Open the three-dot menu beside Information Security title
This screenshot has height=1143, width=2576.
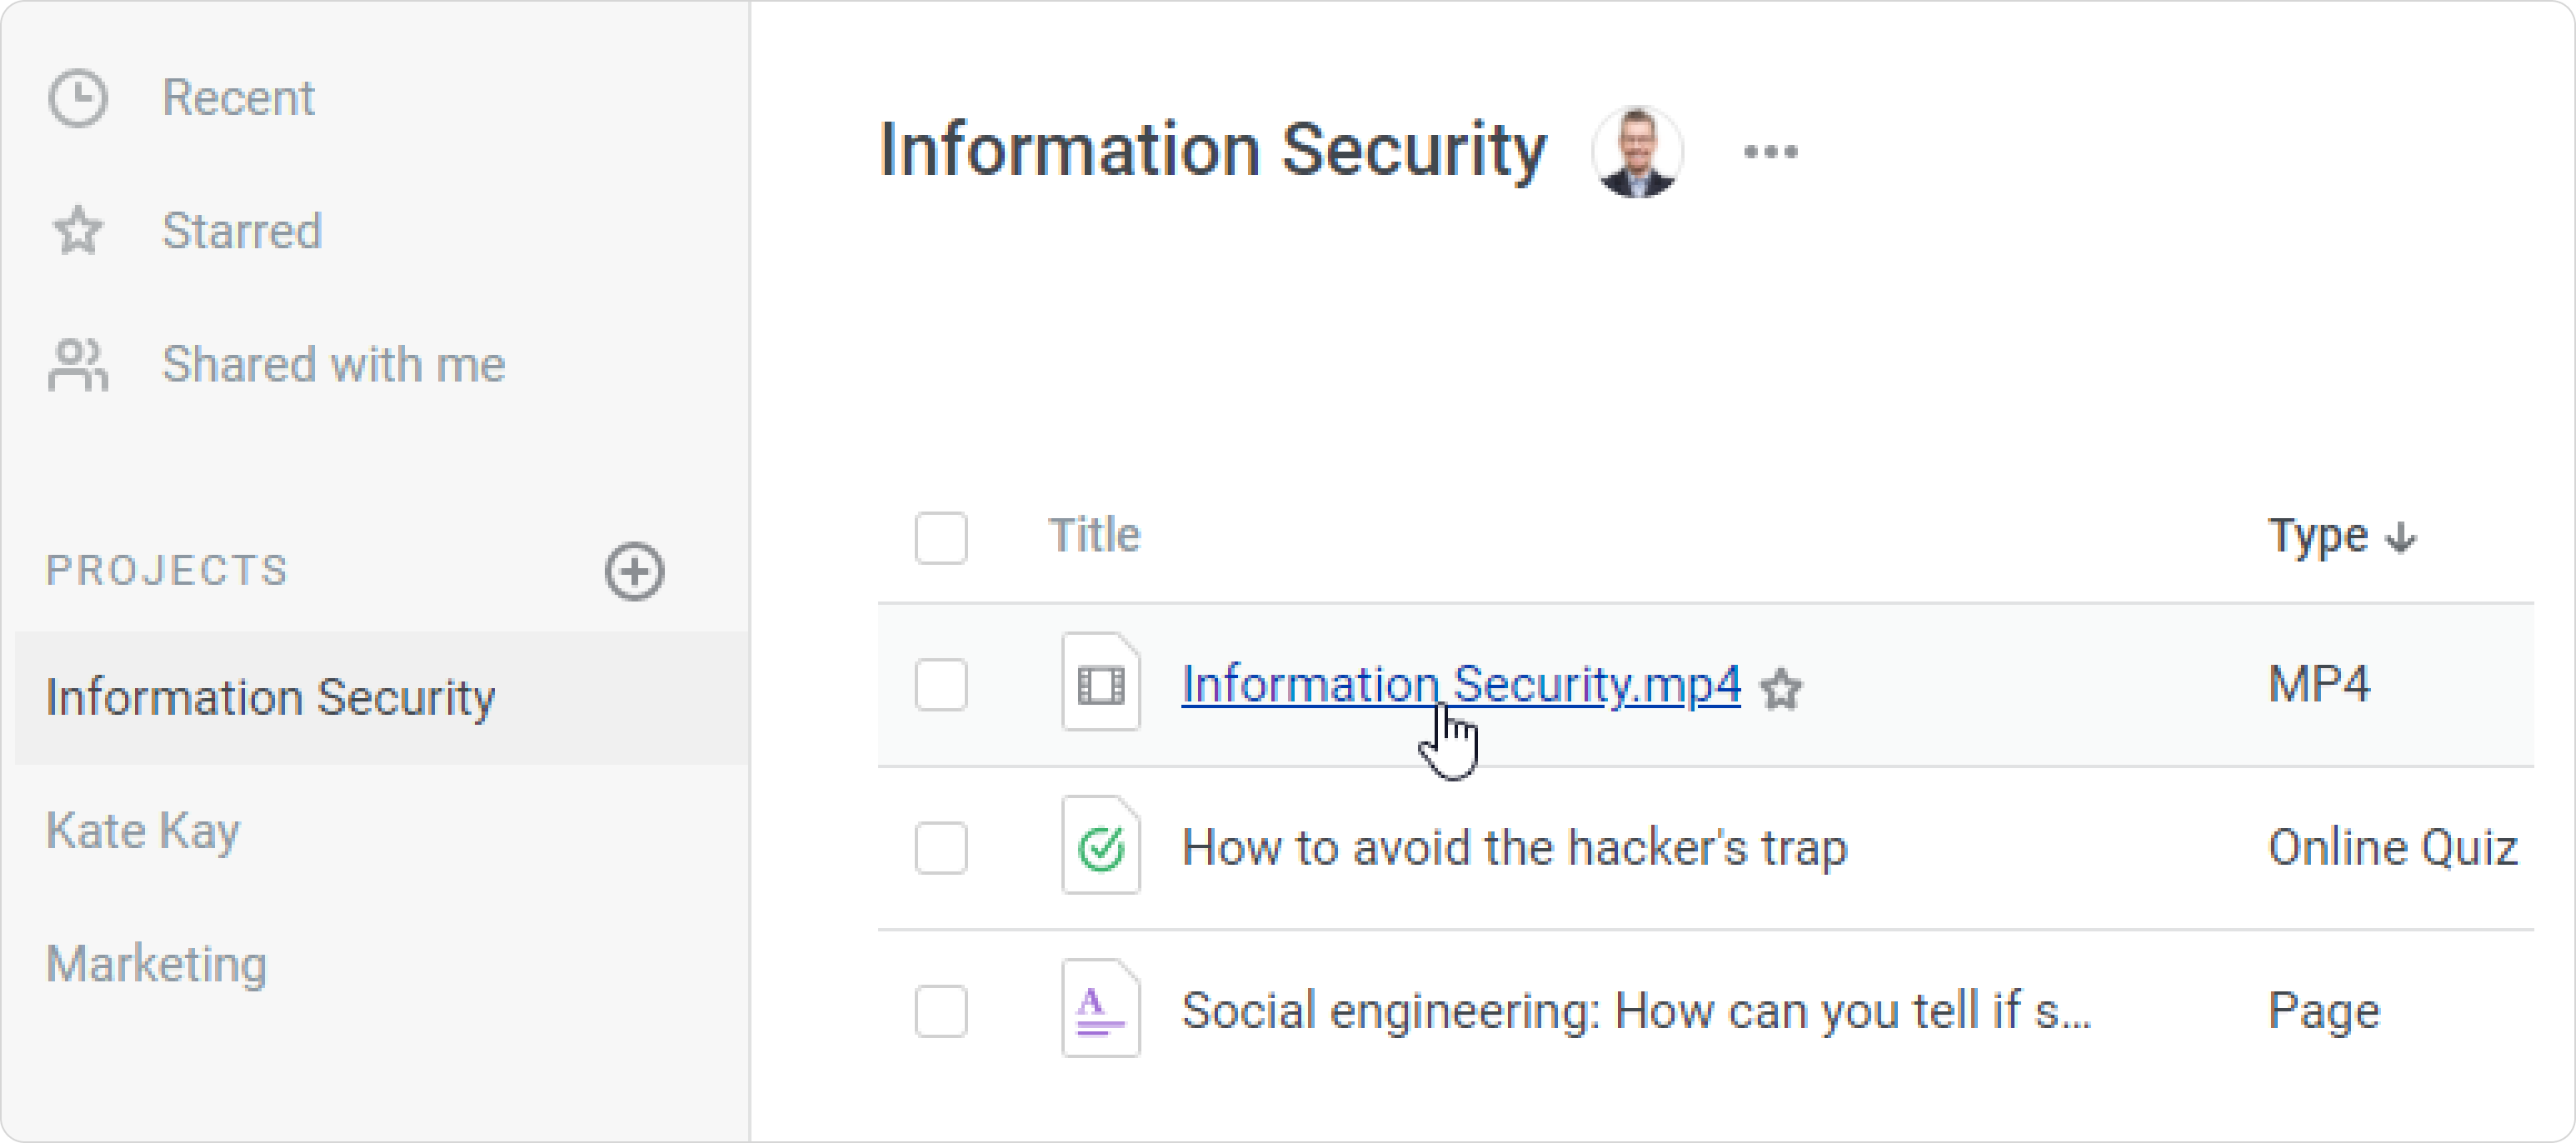1770,152
